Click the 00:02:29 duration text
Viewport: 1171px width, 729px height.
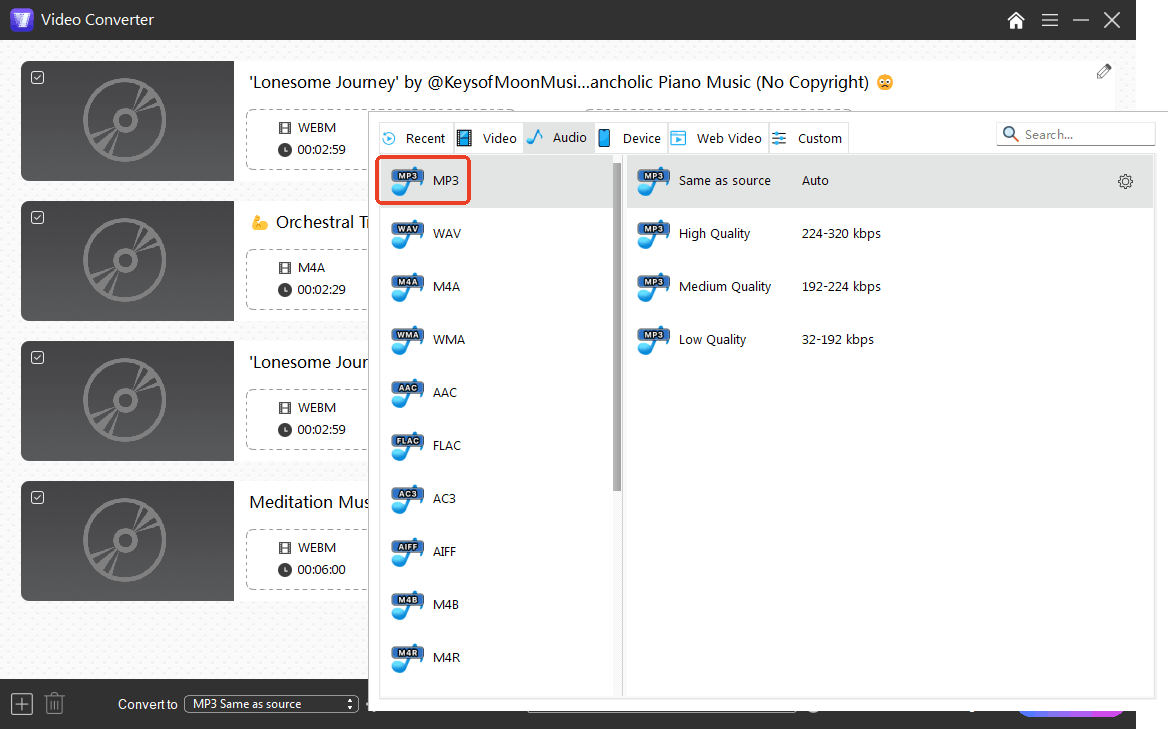pyautogui.click(x=321, y=290)
